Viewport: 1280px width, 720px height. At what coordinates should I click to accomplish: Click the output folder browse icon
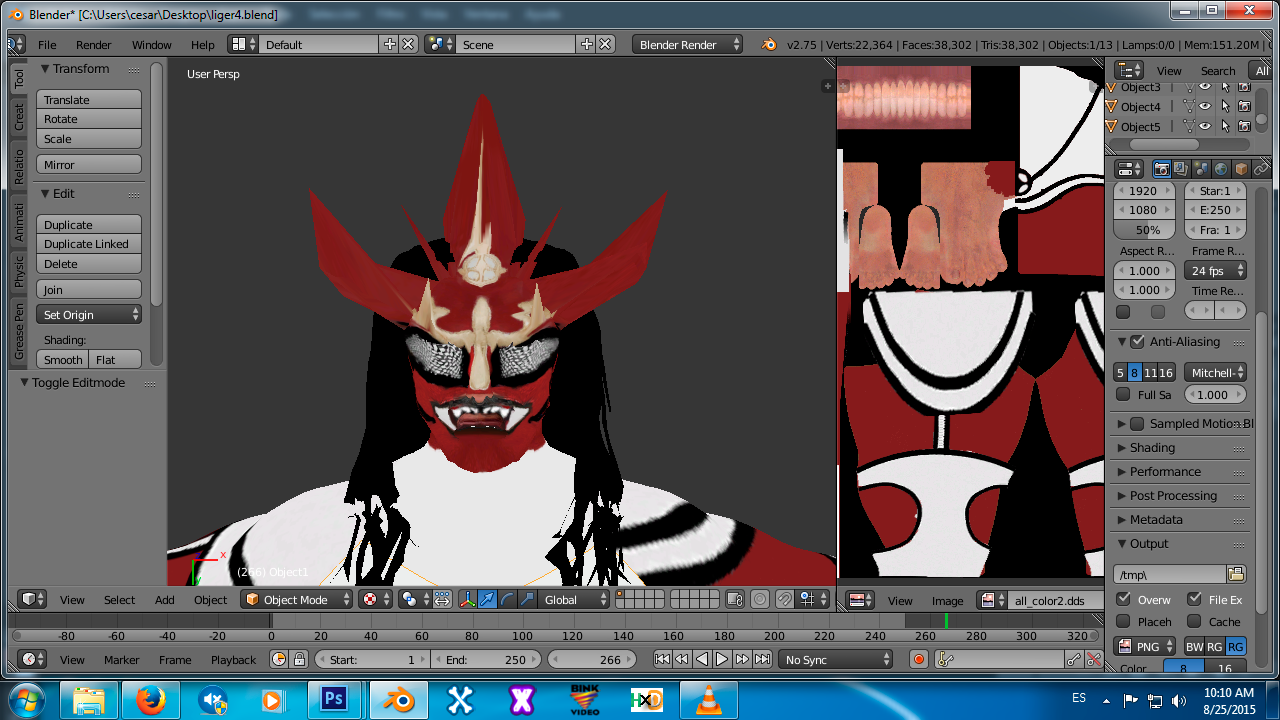1236,574
